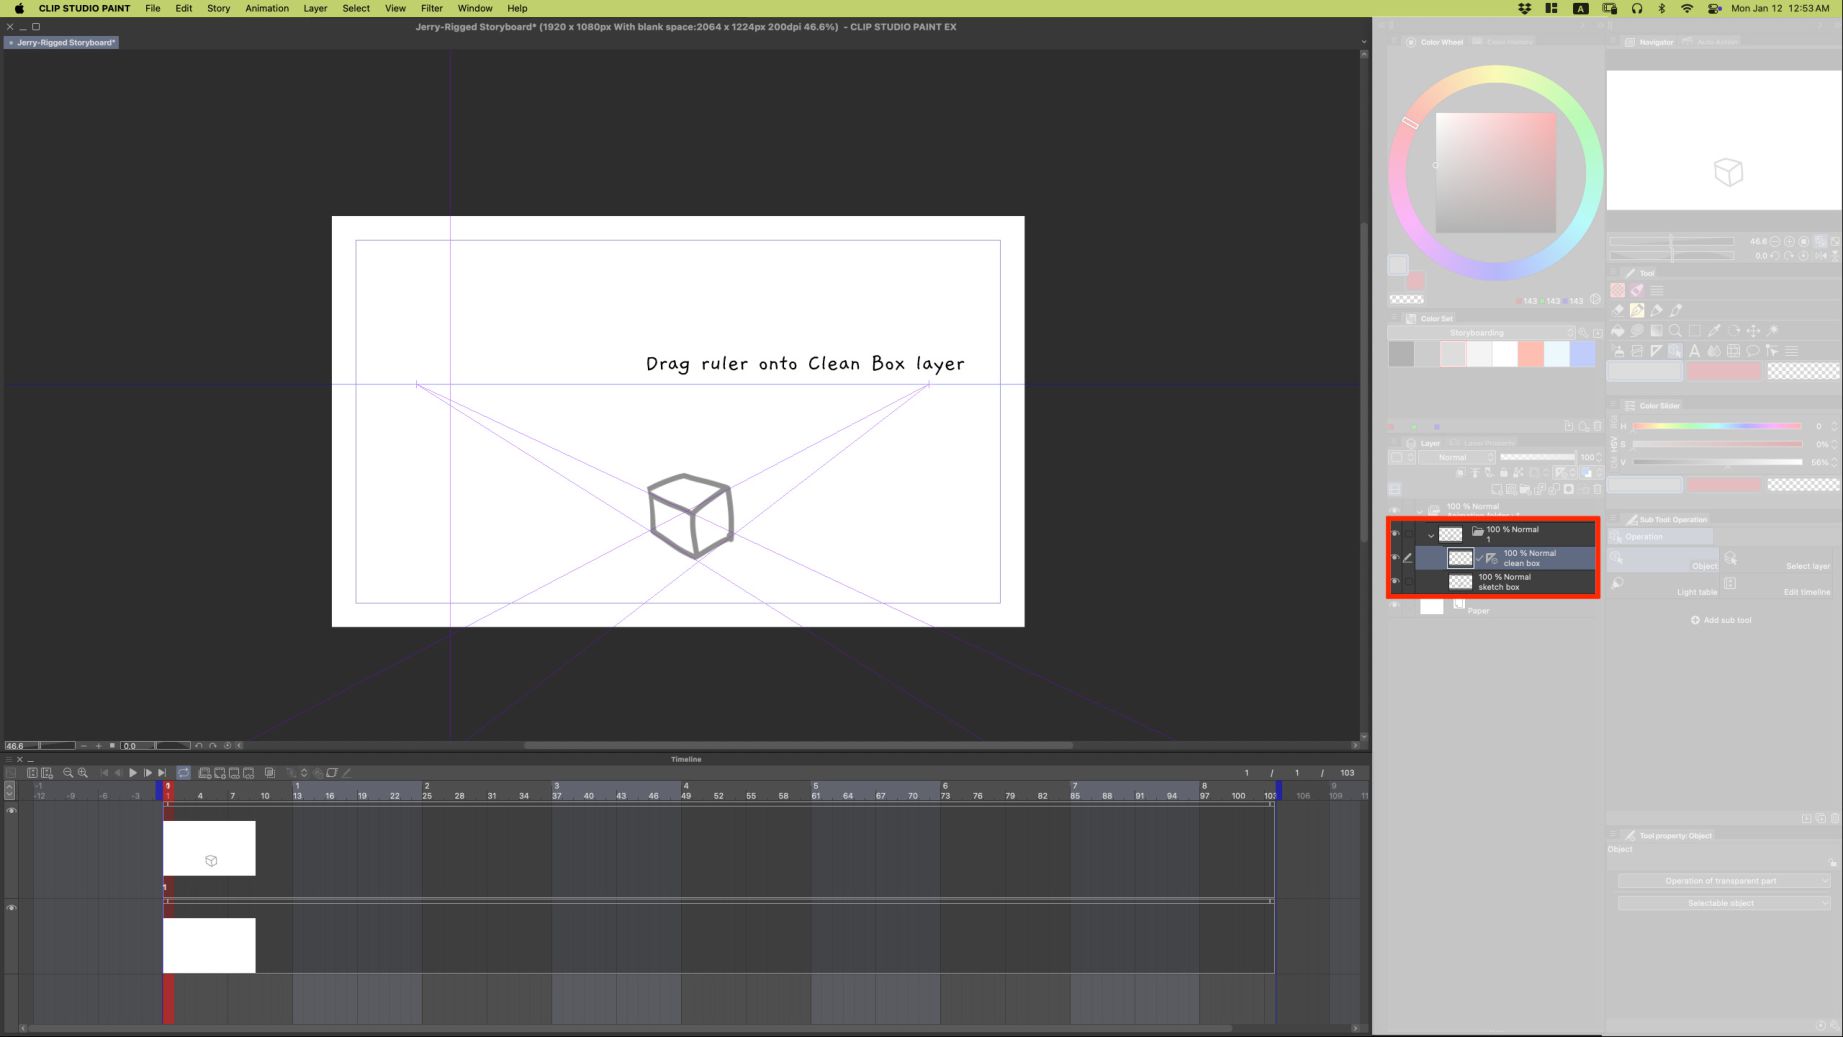Open the layer blending mode Normal dropdown
The image size is (1843, 1037).
tap(1457, 457)
